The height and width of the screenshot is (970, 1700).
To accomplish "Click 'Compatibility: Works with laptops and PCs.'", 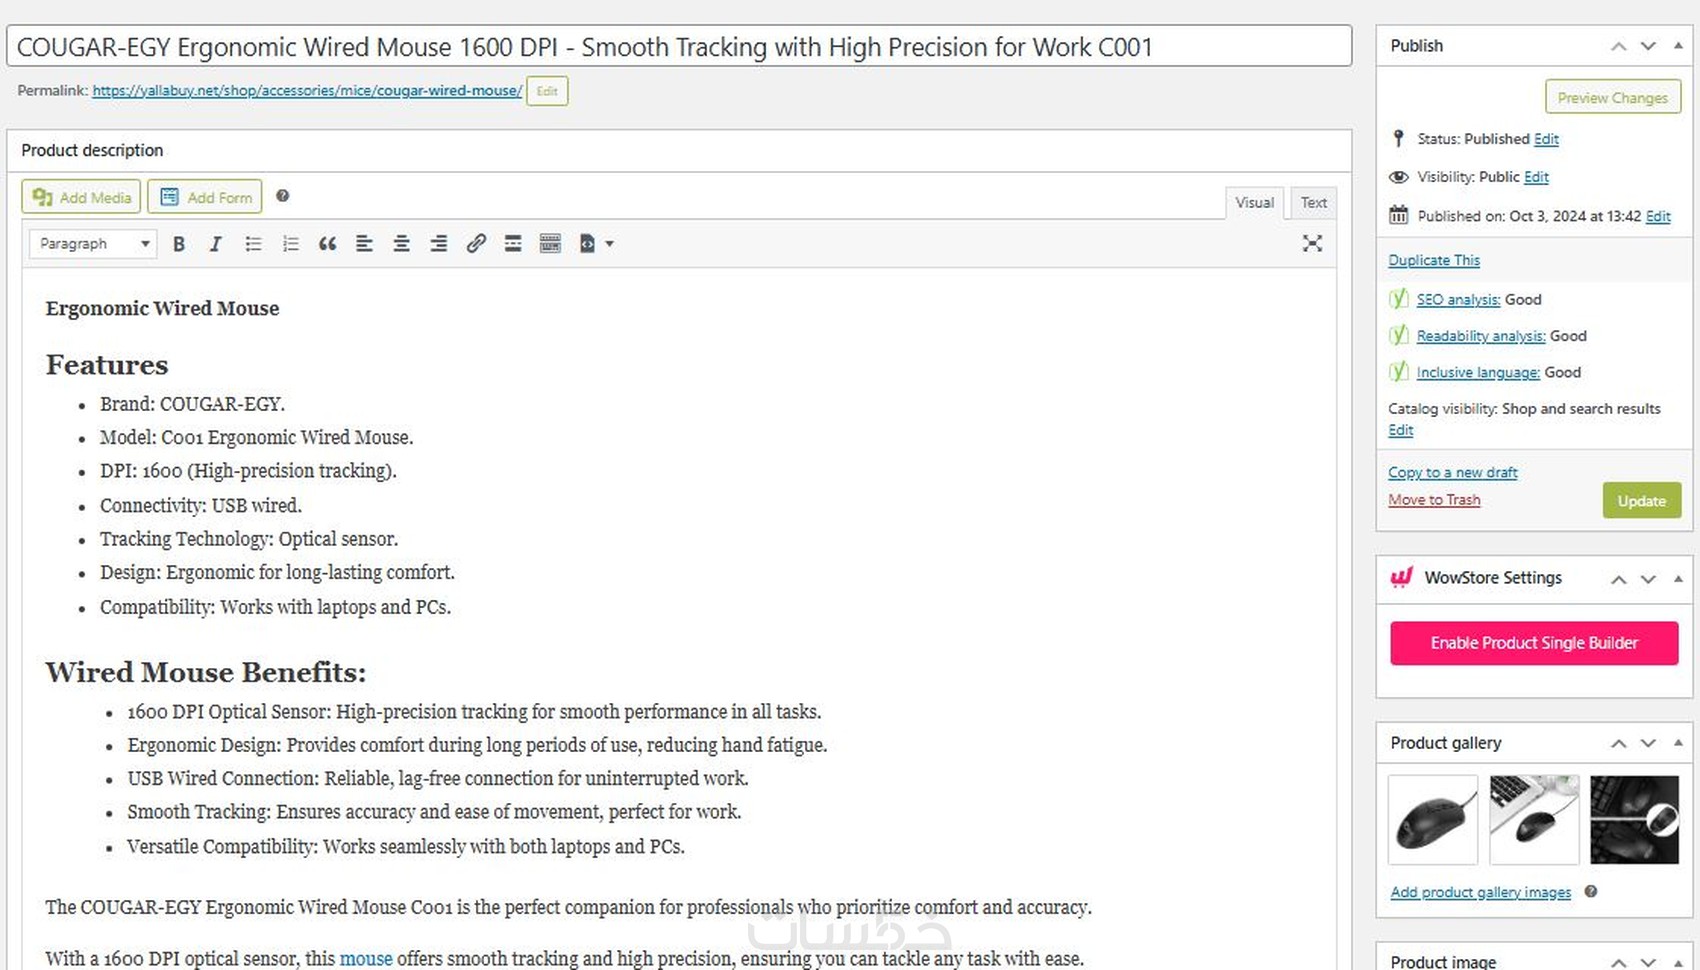I will click(275, 607).
